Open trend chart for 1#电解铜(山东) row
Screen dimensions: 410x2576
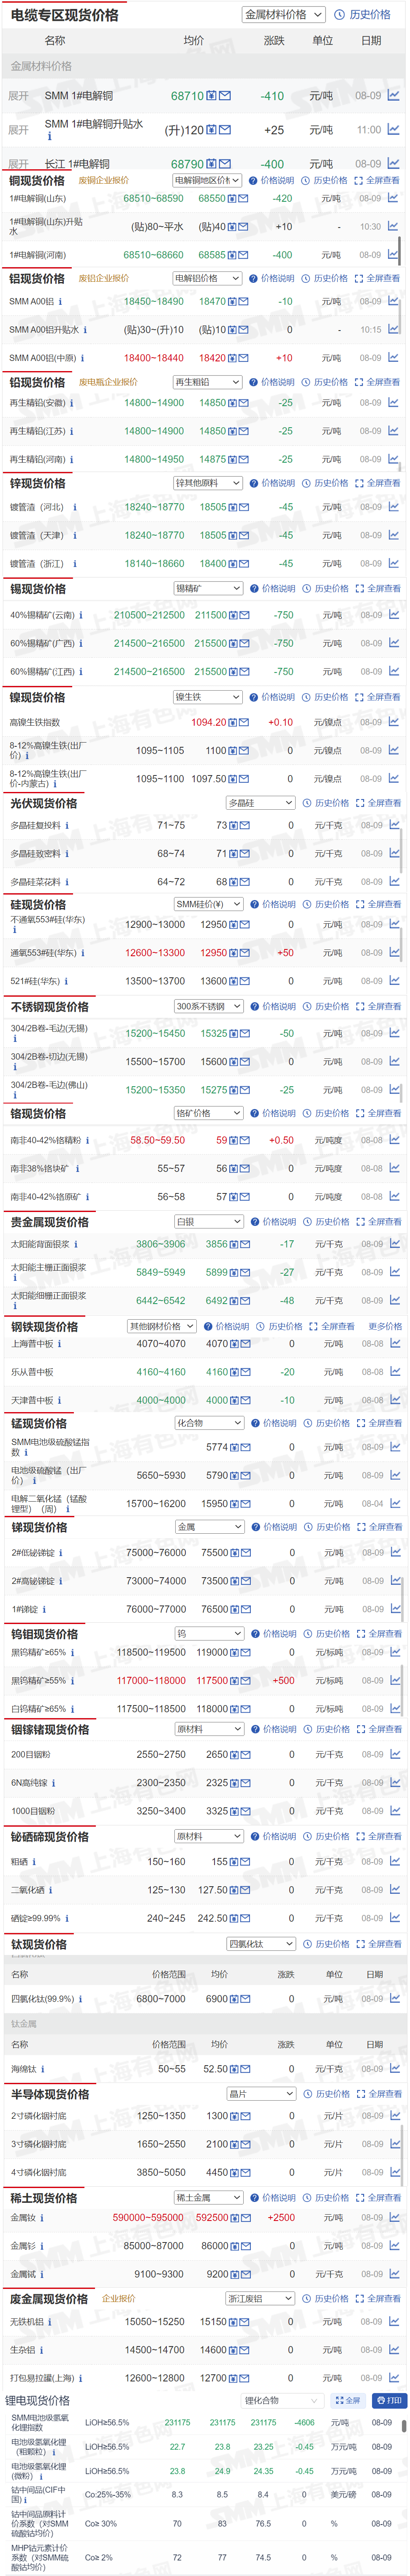[393, 198]
